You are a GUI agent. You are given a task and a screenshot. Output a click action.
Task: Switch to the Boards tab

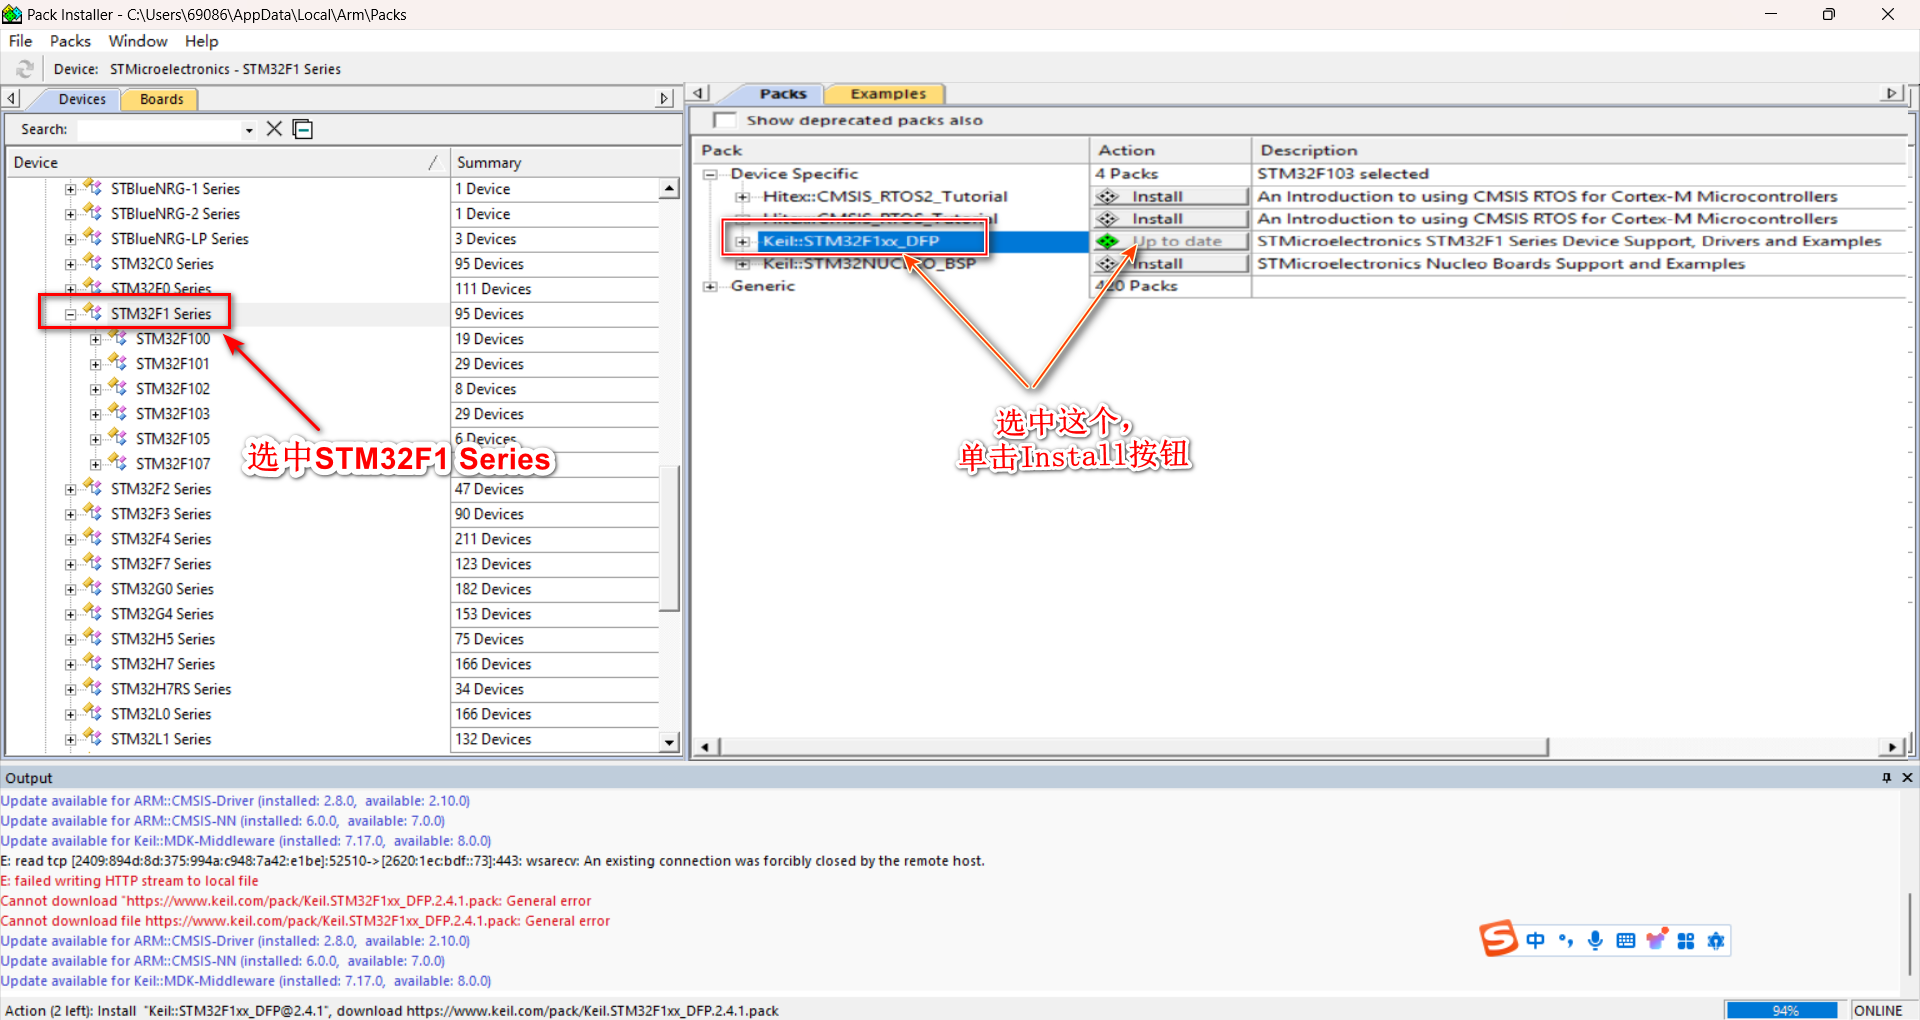[161, 99]
